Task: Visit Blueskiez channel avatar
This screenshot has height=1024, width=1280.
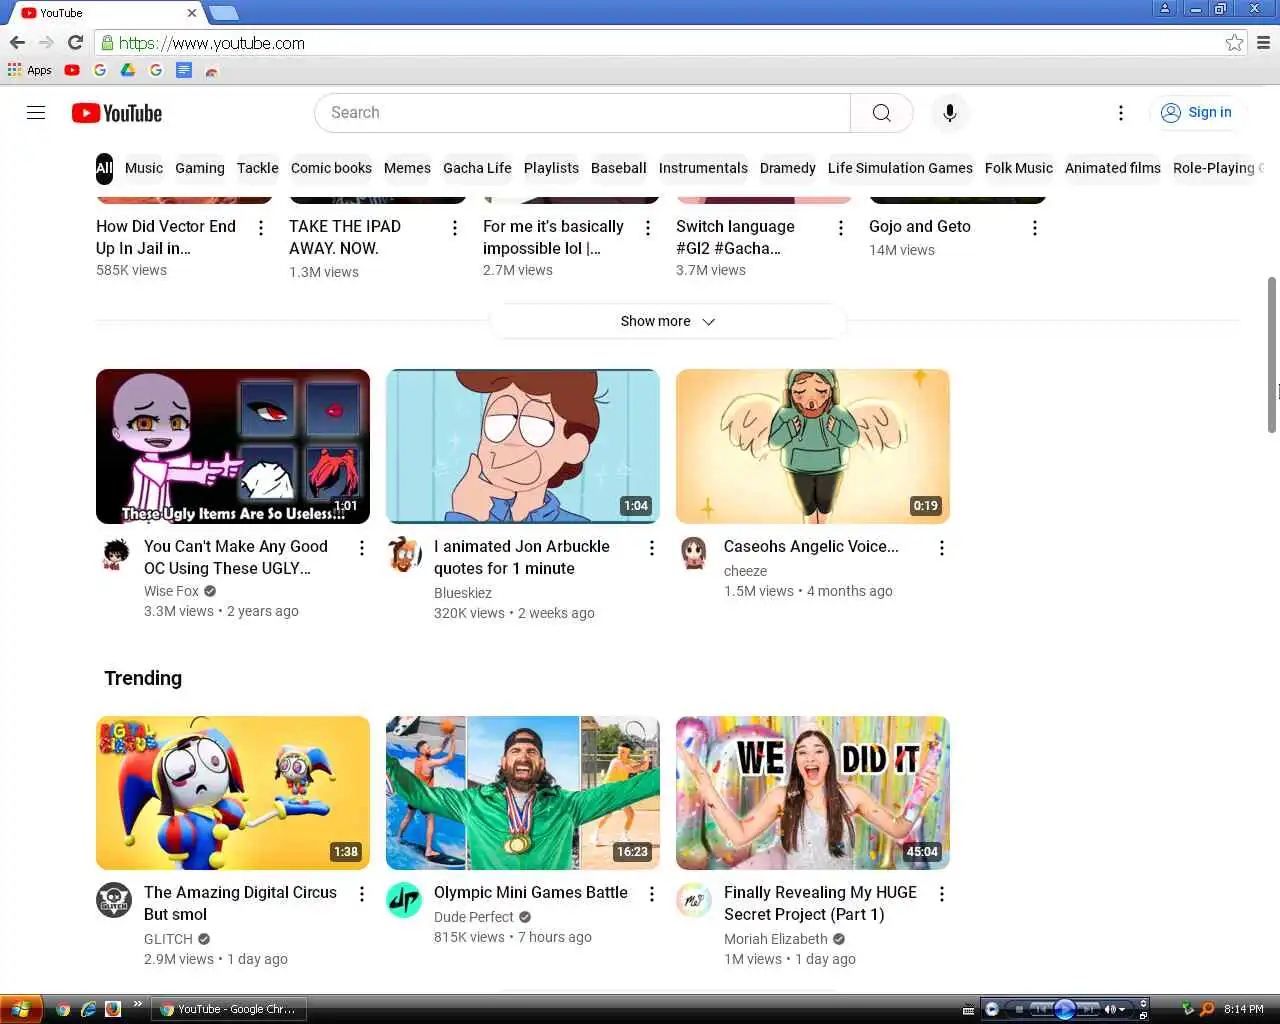Action: [x=404, y=553]
